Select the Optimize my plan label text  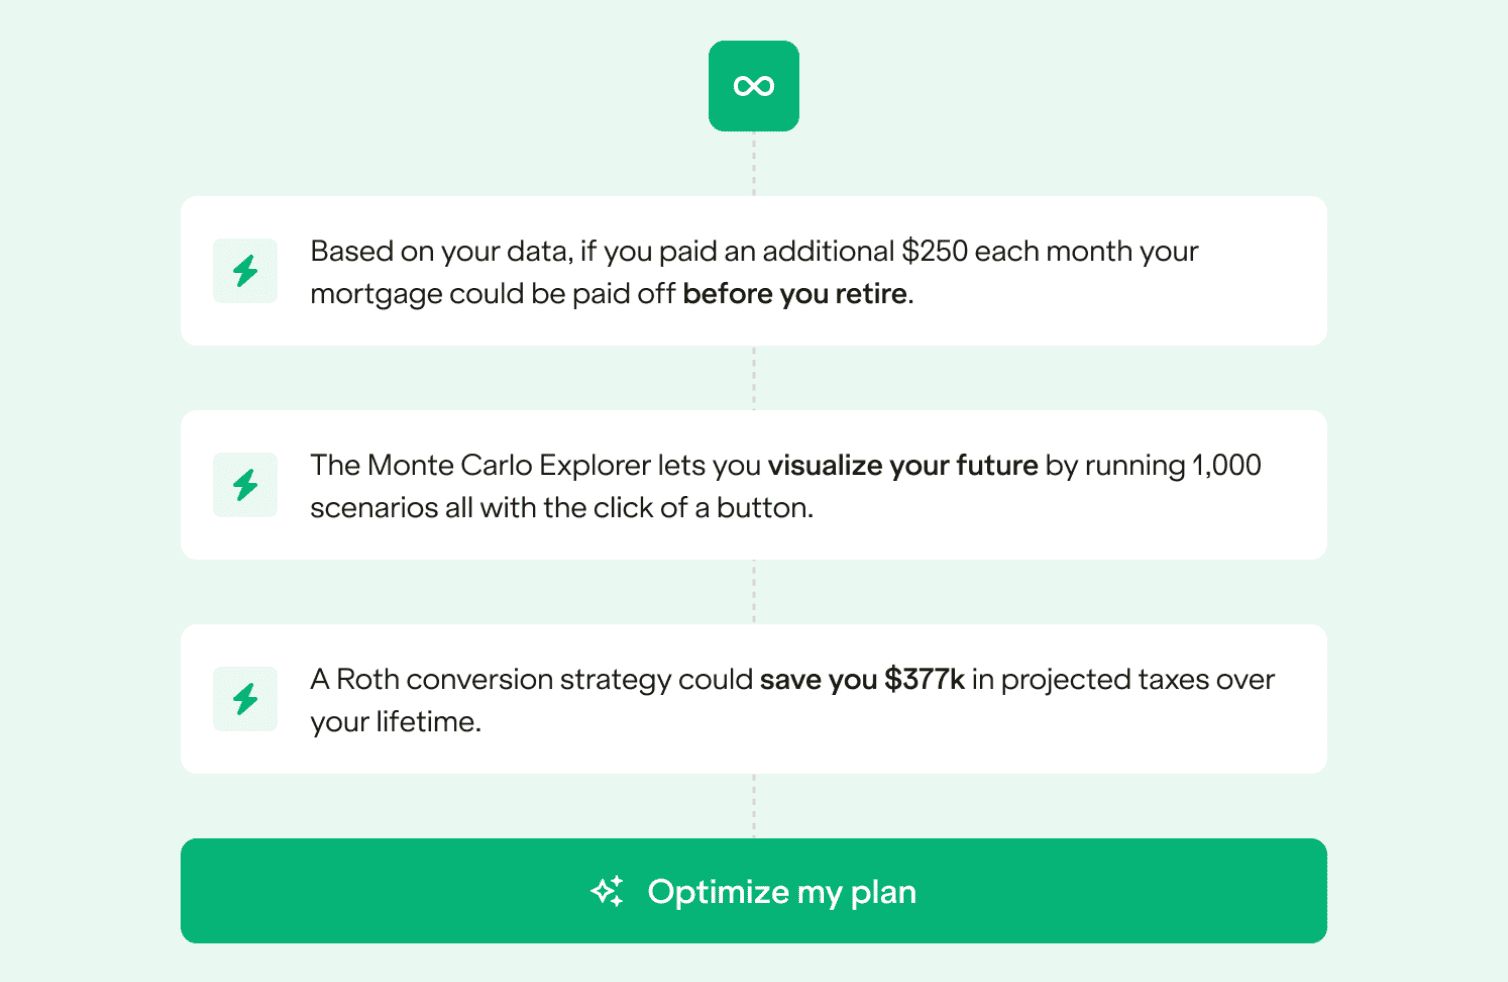point(782,890)
